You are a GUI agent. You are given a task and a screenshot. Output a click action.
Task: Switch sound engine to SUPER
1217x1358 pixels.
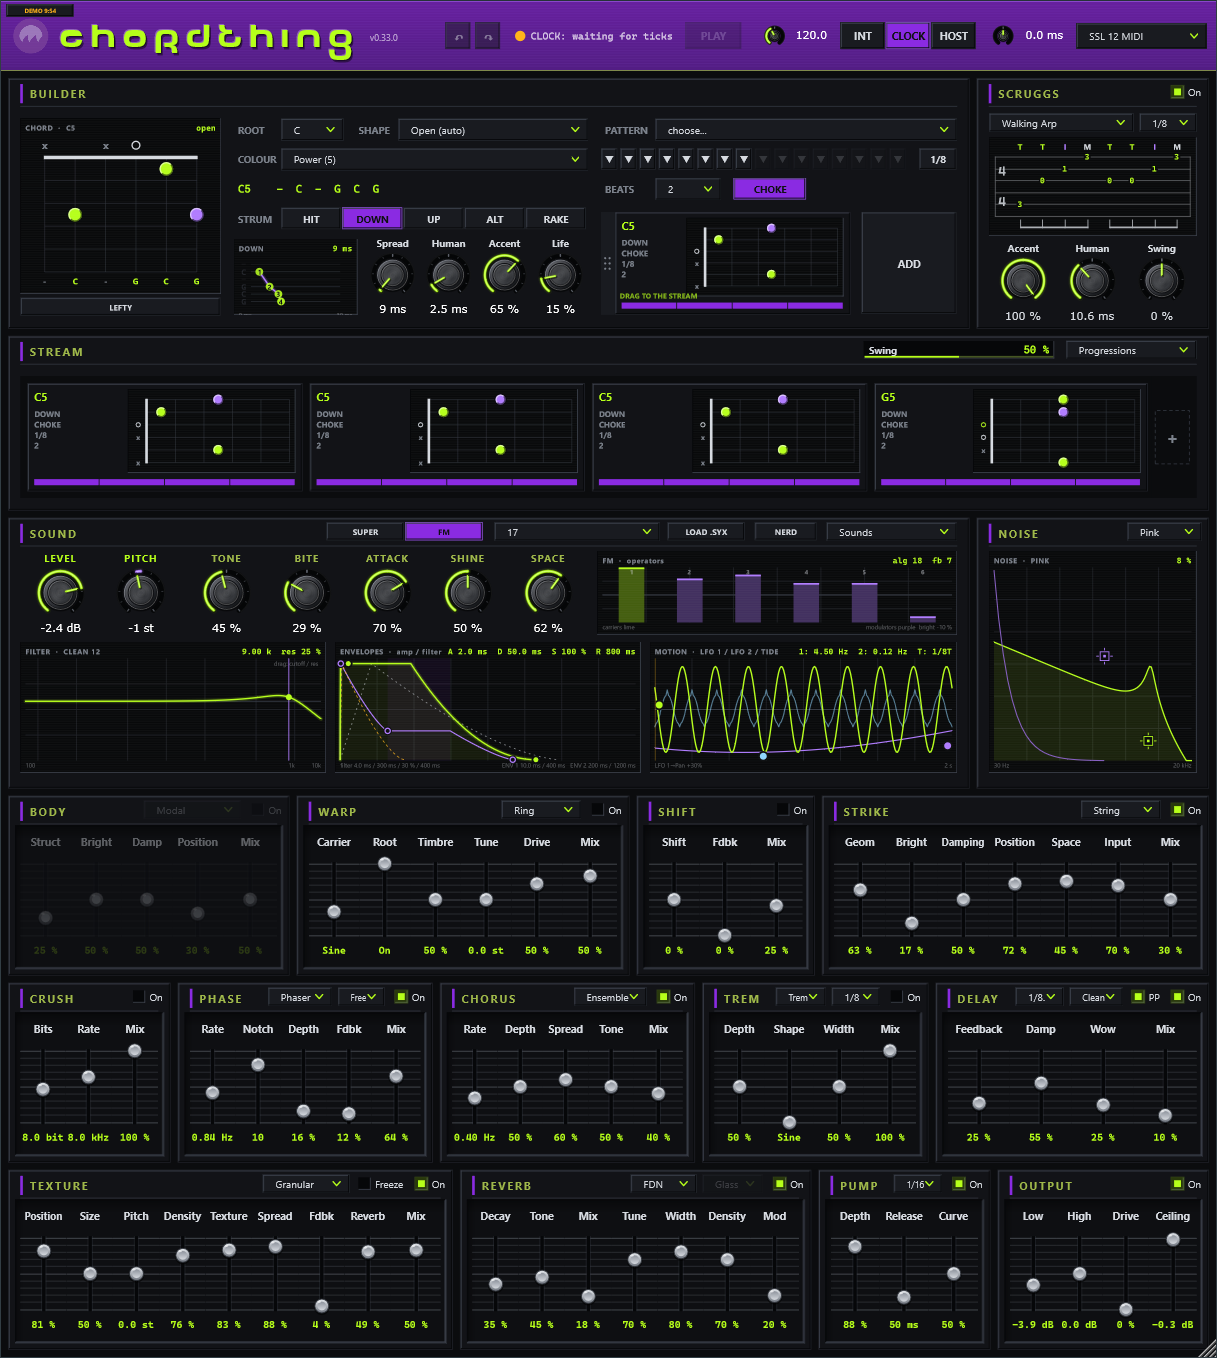pos(365,532)
